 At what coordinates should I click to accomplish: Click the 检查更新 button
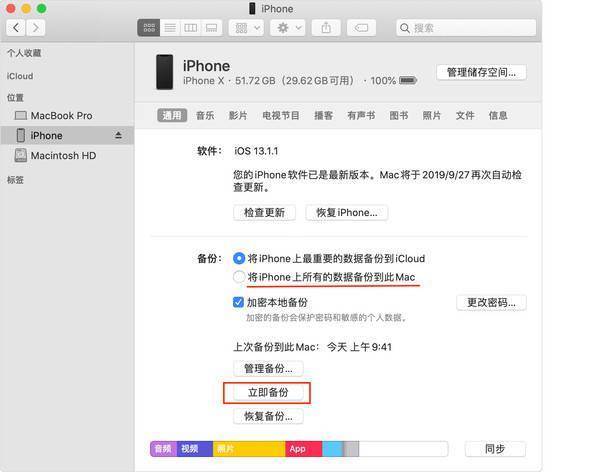tap(264, 212)
